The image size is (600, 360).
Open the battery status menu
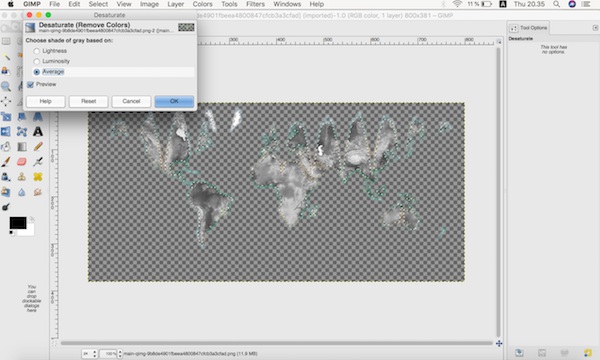[x=479, y=4]
